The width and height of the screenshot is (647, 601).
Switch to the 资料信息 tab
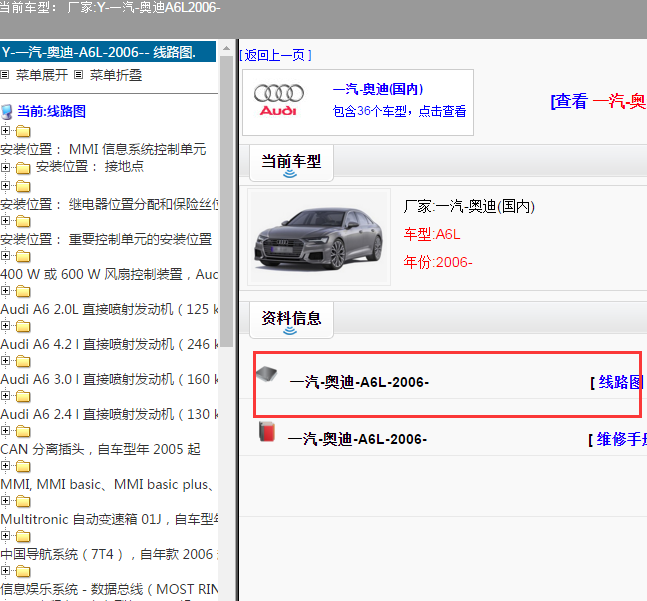coord(291,320)
